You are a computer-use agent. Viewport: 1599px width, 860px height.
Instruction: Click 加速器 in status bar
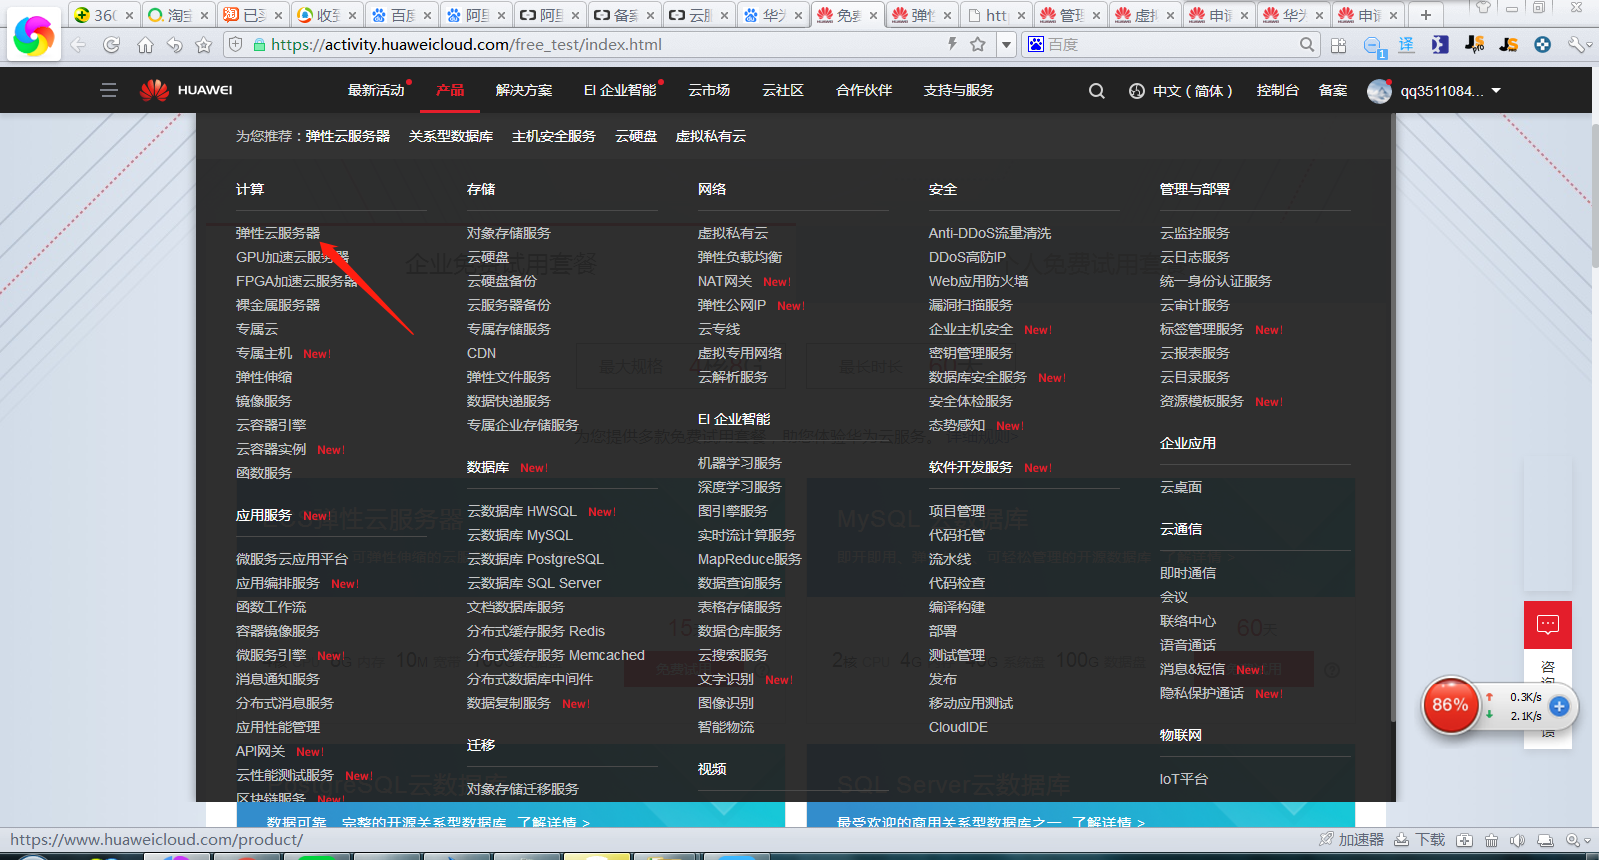[x=1351, y=840]
